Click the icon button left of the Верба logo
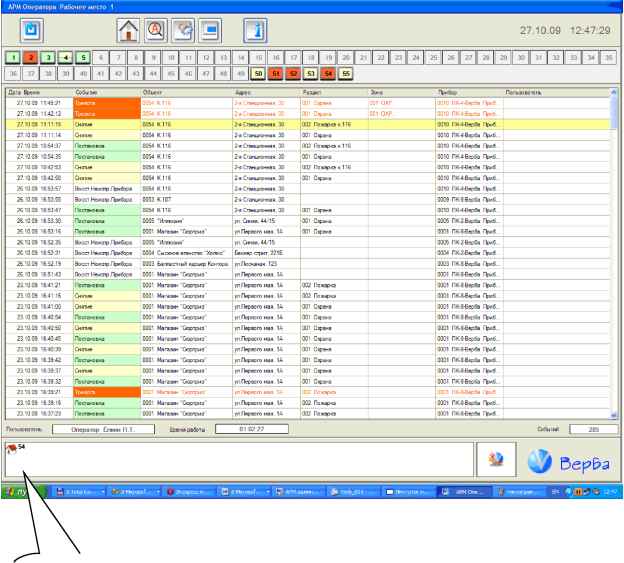 tap(496, 459)
